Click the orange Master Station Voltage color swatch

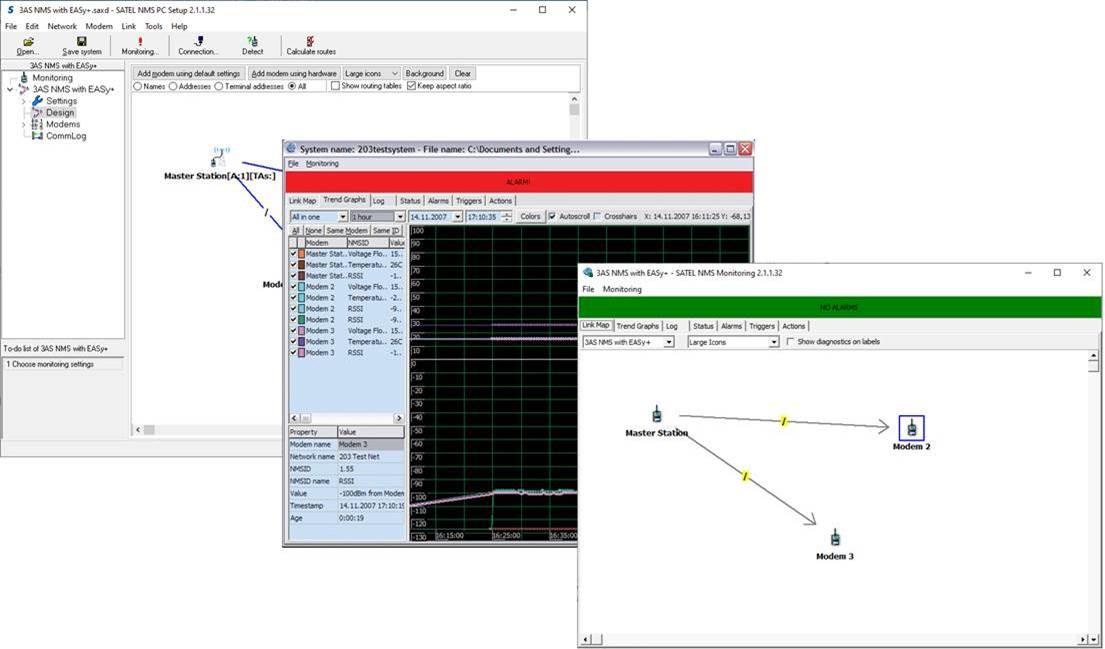click(302, 254)
